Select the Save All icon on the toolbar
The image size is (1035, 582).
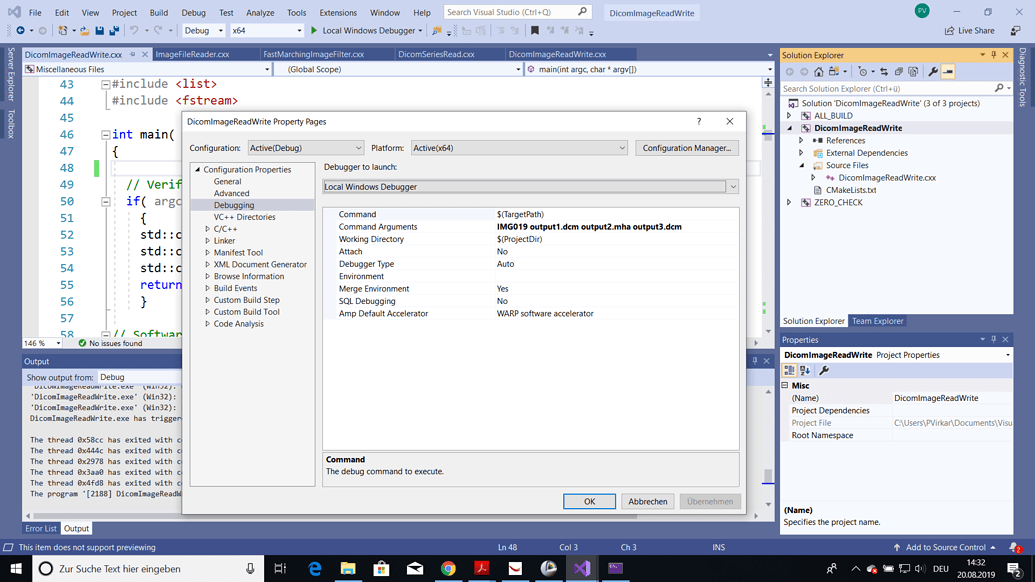(x=113, y=31)
